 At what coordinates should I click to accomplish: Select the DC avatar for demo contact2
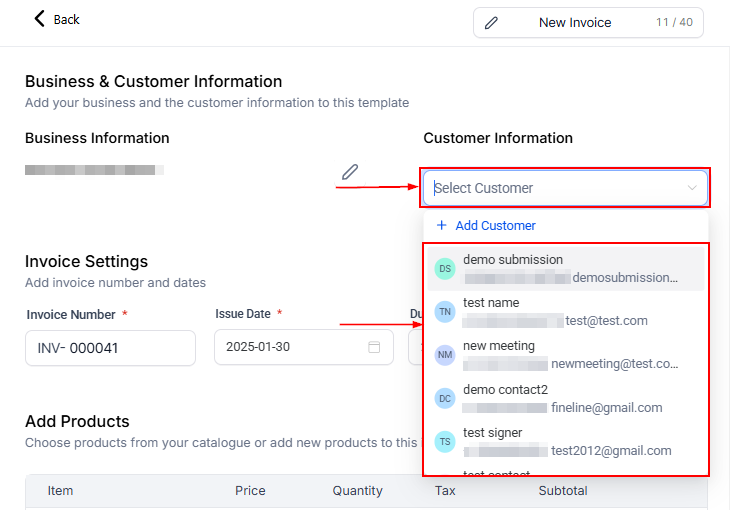[x=445, y=399]
